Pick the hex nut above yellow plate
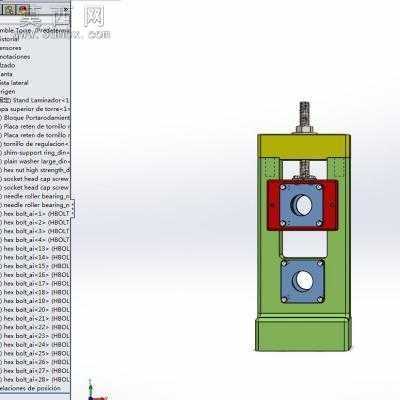Image resolution: width=400 pixels, height=400 pixels. 304,129
